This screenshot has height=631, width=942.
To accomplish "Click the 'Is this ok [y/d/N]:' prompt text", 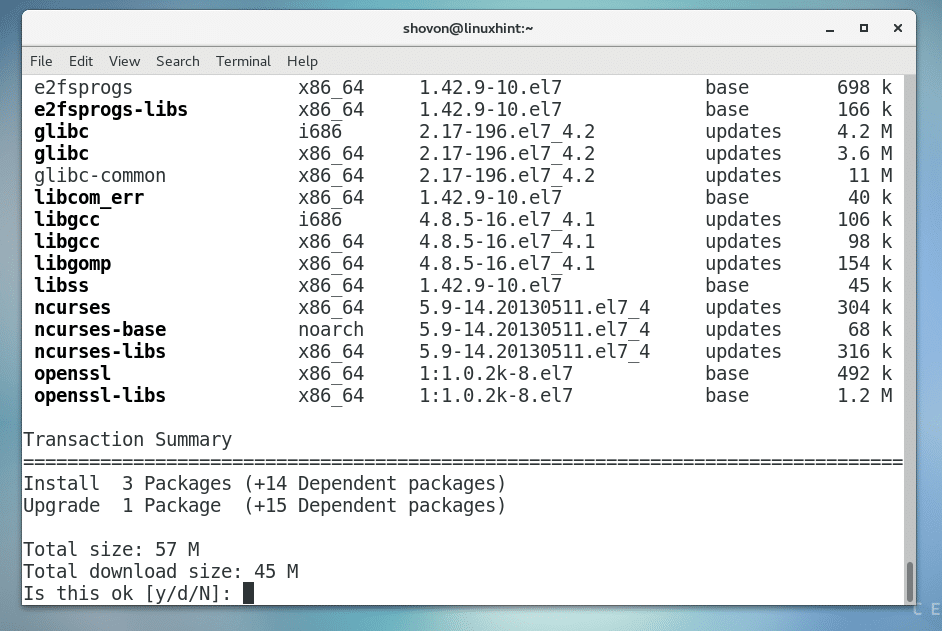I will [x=127, y=594].
